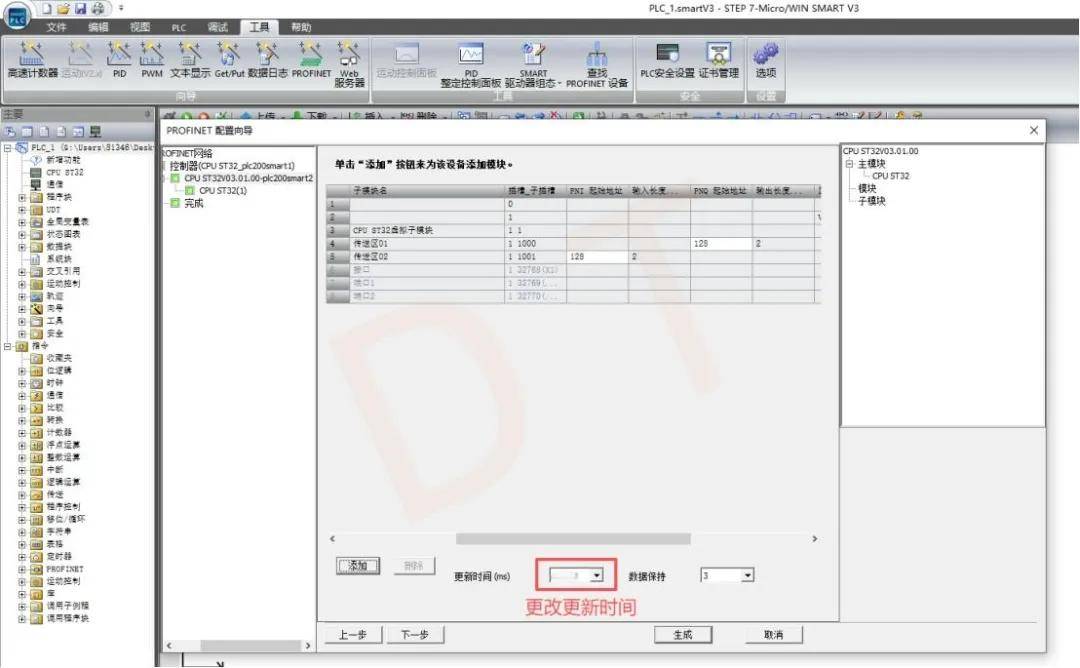The width and height of the screenshot is (1080, 668).
Task: Collapse the 指令 tree node
Action: [x=8, y=346]
